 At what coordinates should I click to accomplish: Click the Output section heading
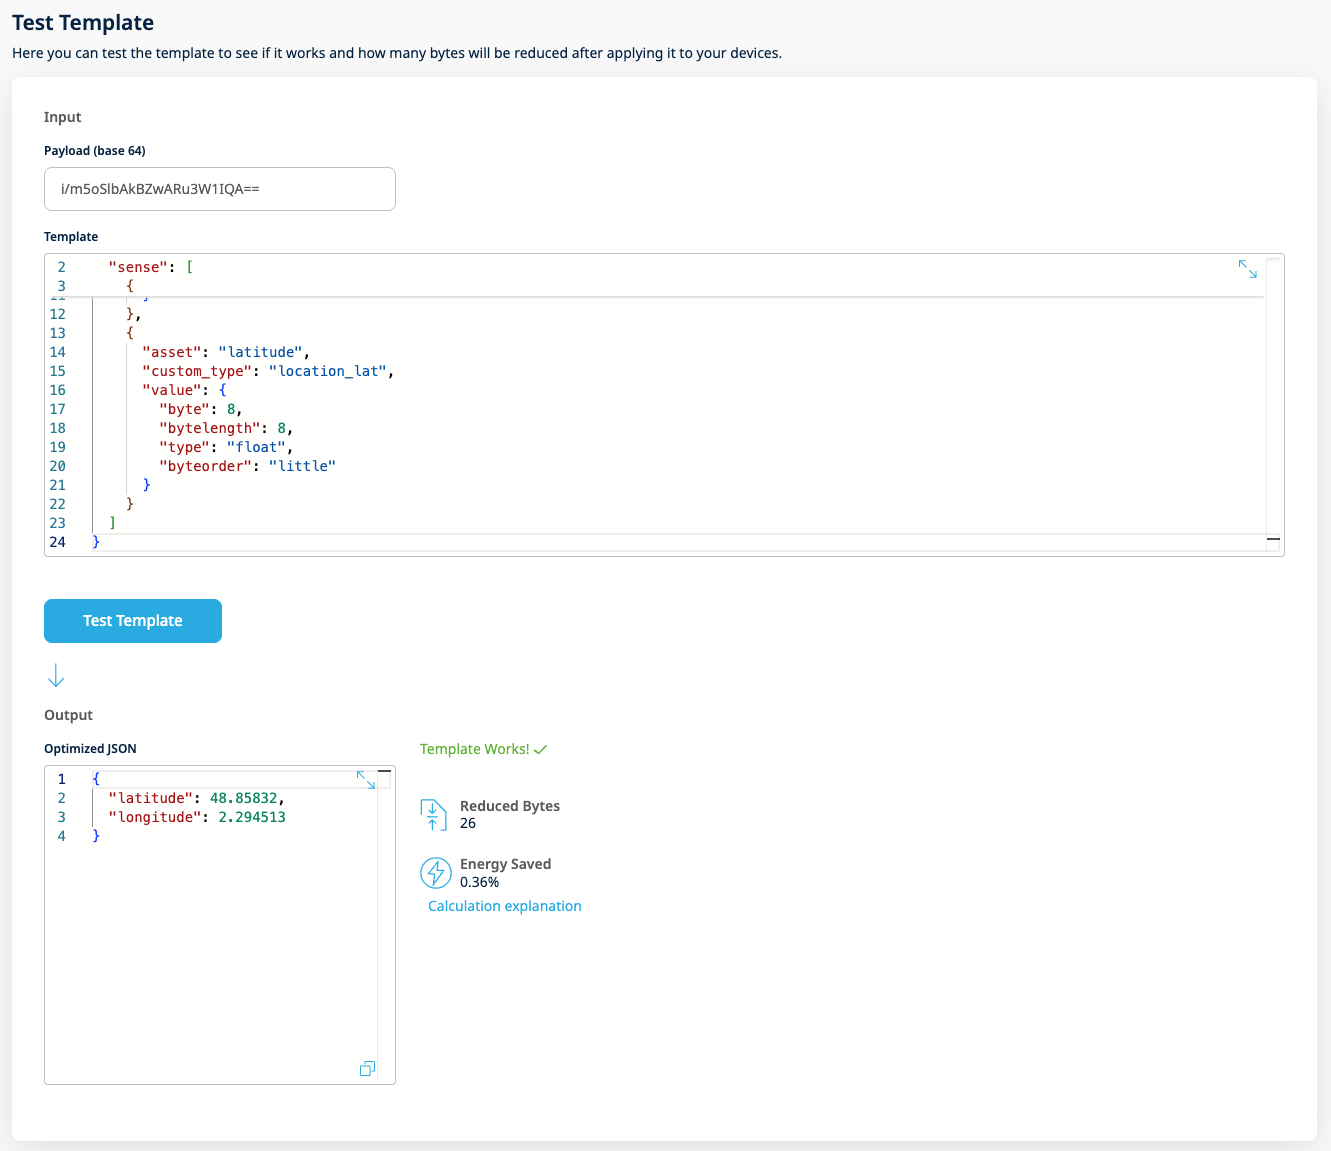68,715
